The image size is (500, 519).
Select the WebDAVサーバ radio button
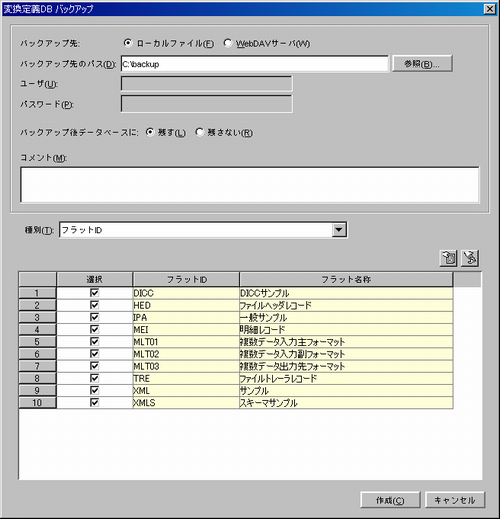pos(228,43)
